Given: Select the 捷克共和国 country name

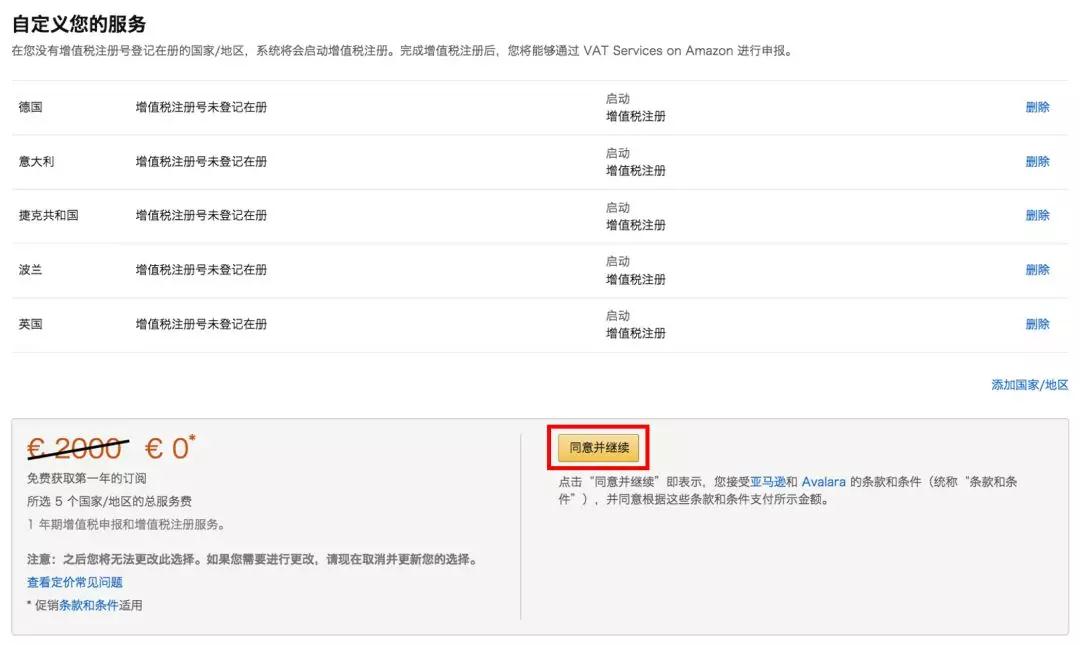Looking at the screenshot, I should 48,215.
